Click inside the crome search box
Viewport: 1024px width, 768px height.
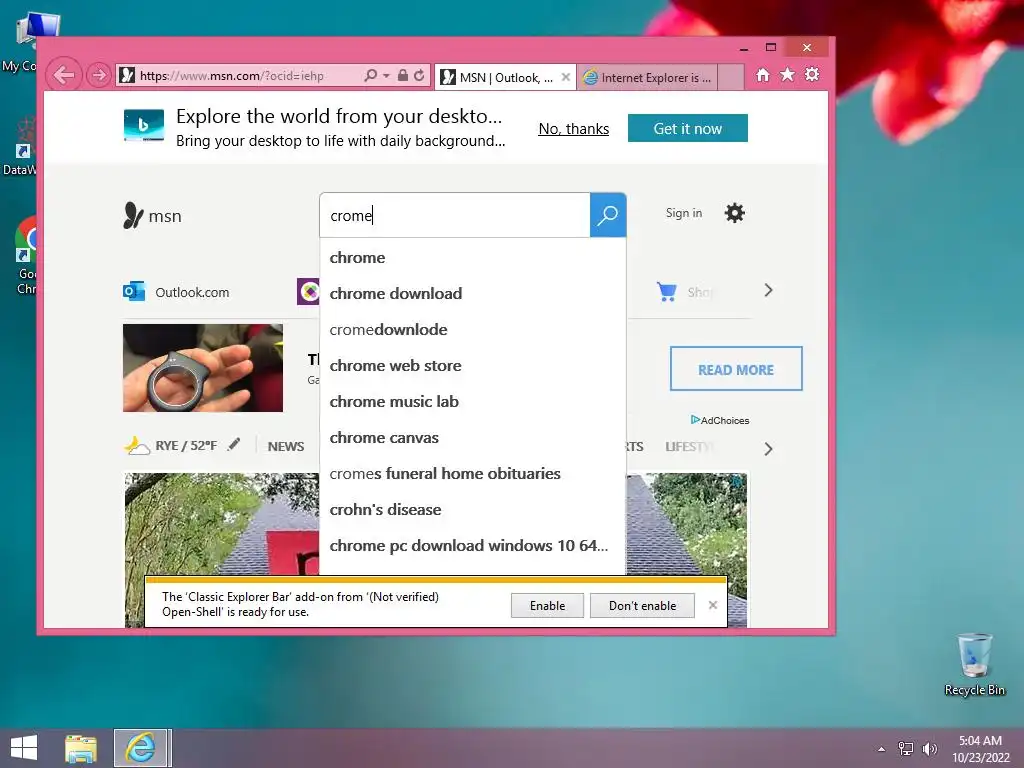point(455,216)
